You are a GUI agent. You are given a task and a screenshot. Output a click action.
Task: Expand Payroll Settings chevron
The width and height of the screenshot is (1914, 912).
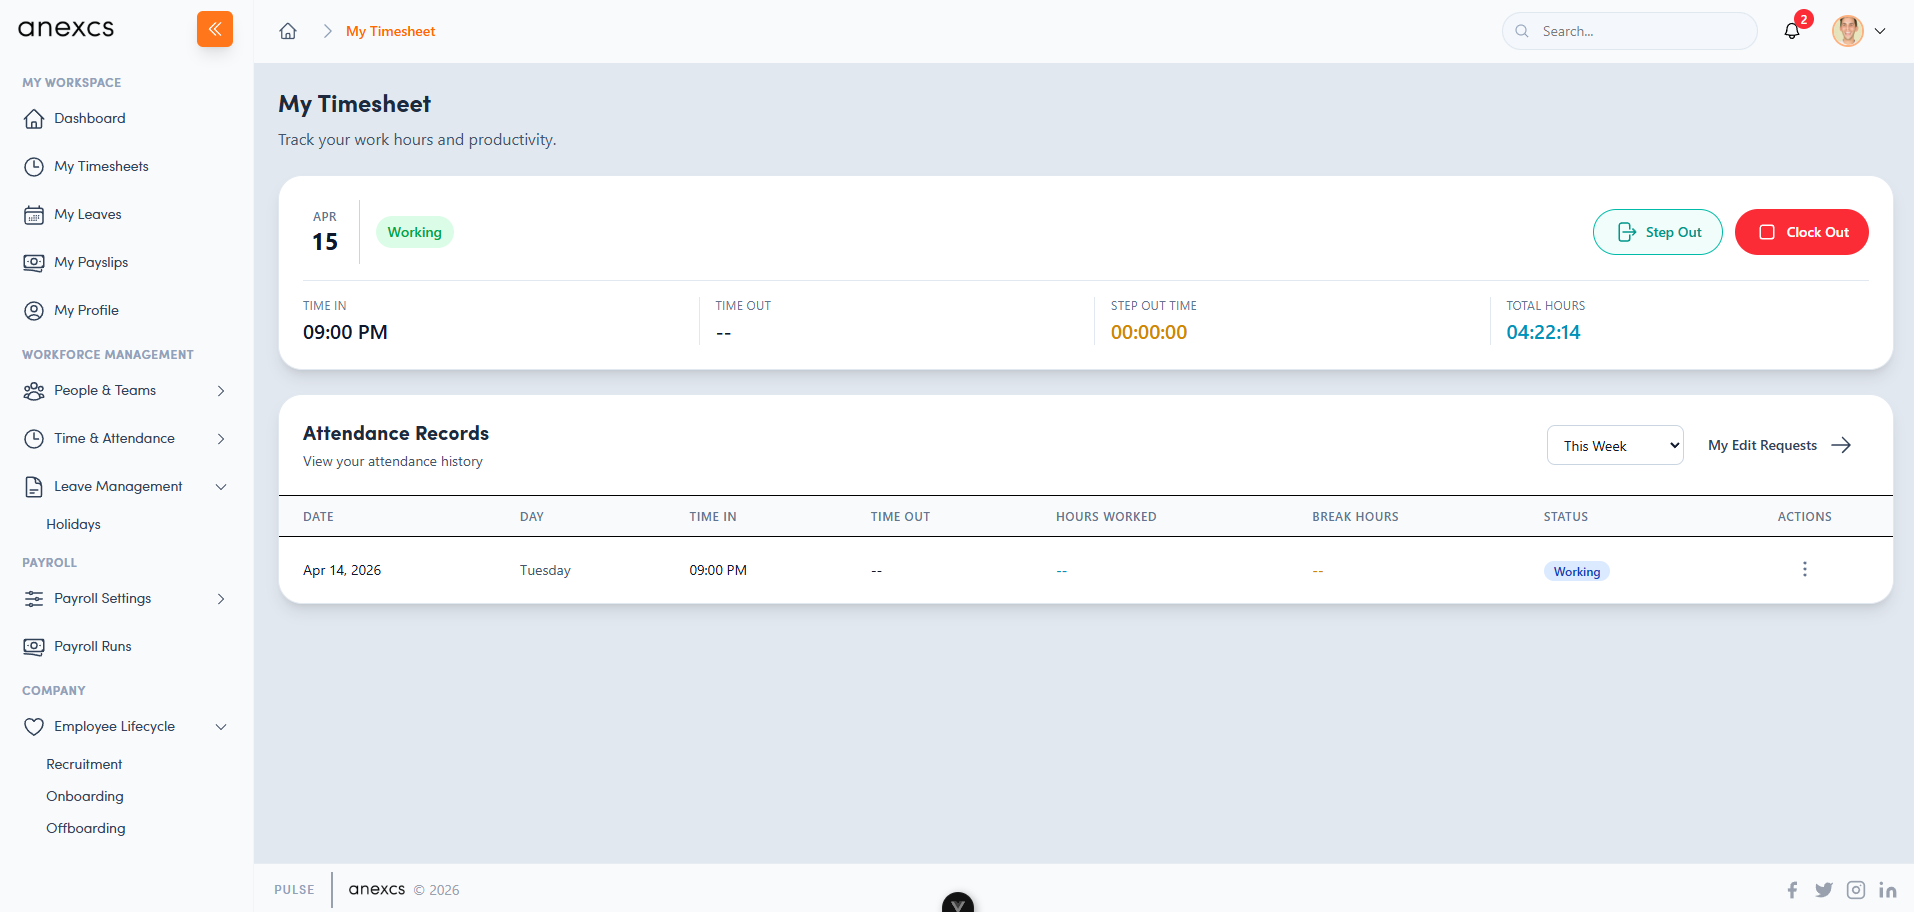tap(221, 599)
